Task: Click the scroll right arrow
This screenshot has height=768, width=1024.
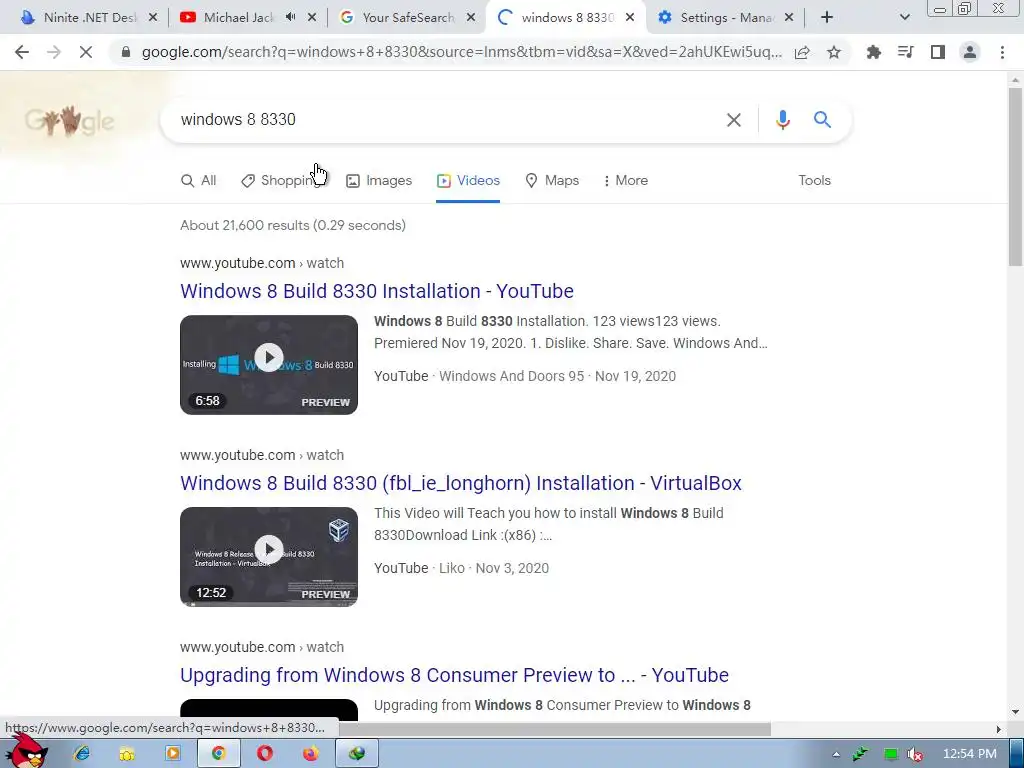Action: pos(998,729)
